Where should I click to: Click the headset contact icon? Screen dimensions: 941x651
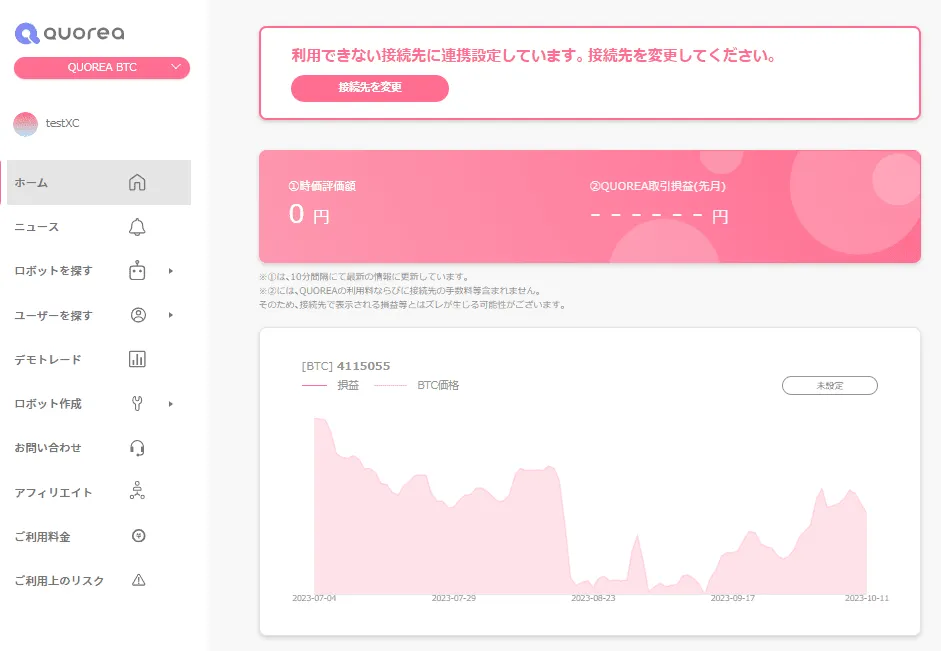pyautogui.click(x=138, y=448)
